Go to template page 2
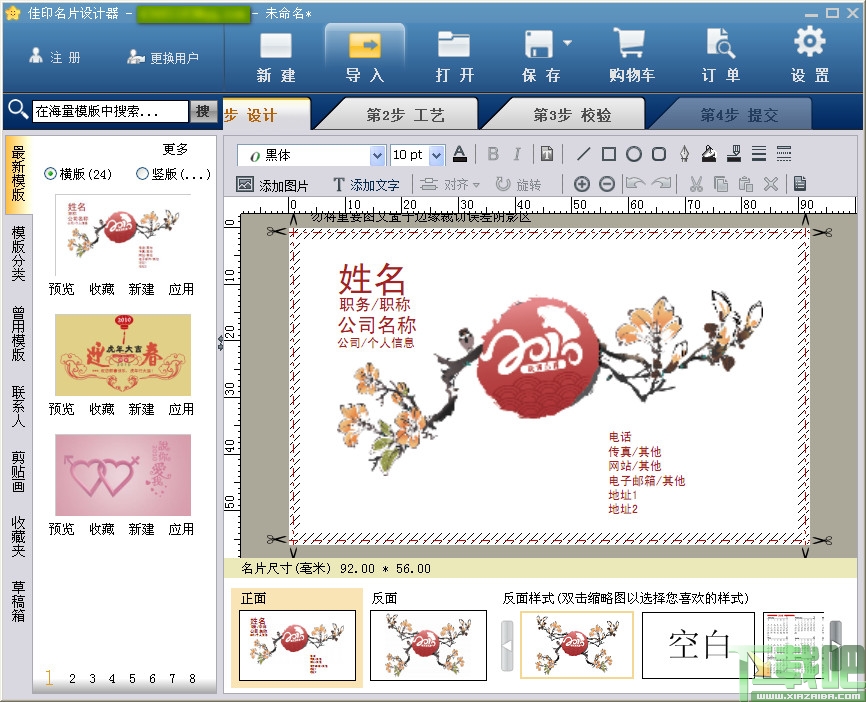The image size is (866, 702). 72,678
